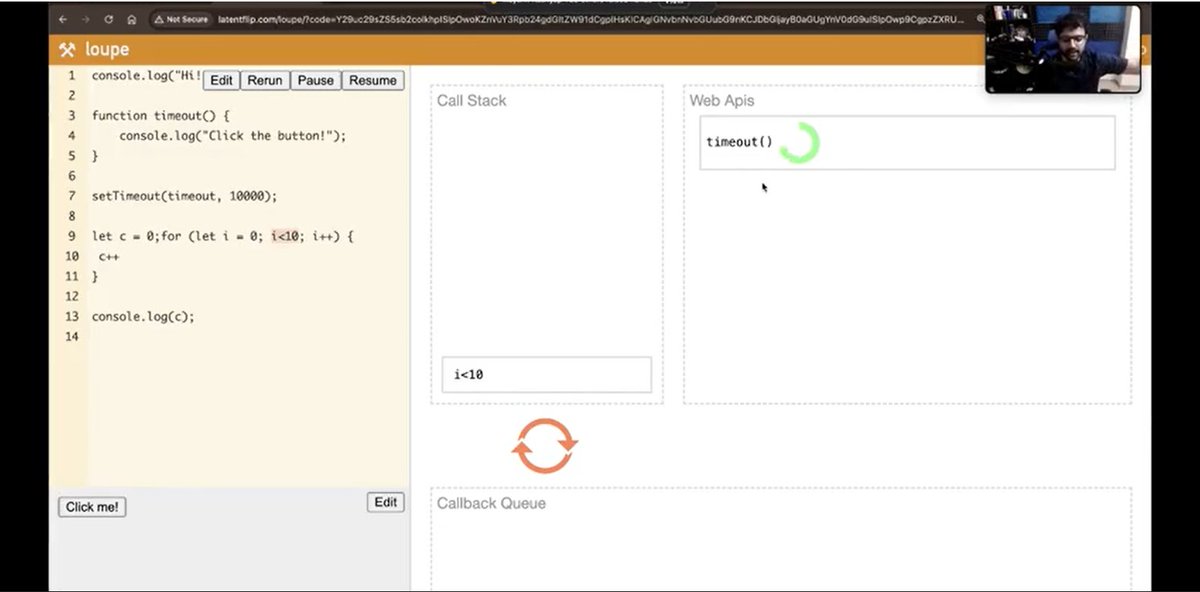This screenshot has width=1200, height=592.
Task: Click the 'Call Stack' panel label
Action: point(472,100)
